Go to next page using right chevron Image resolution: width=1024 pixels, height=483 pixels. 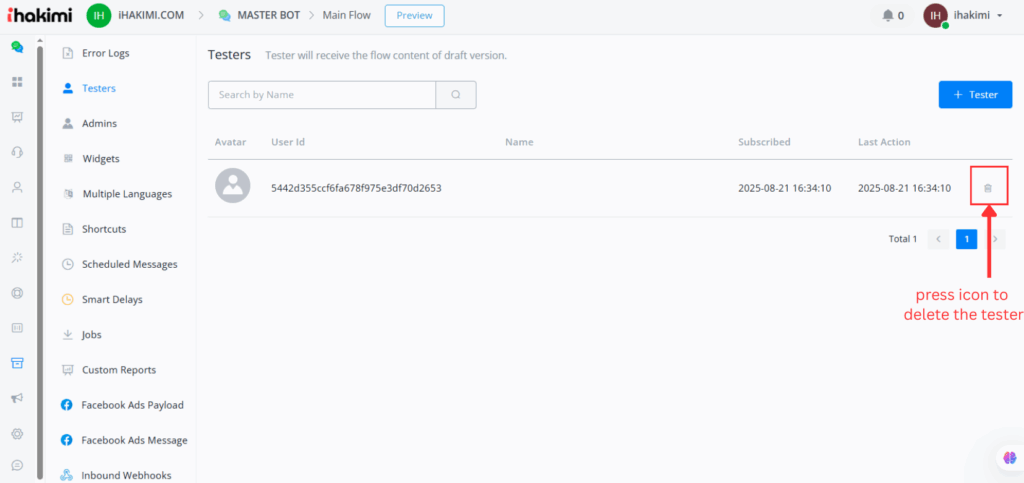(x=994, y=239)
